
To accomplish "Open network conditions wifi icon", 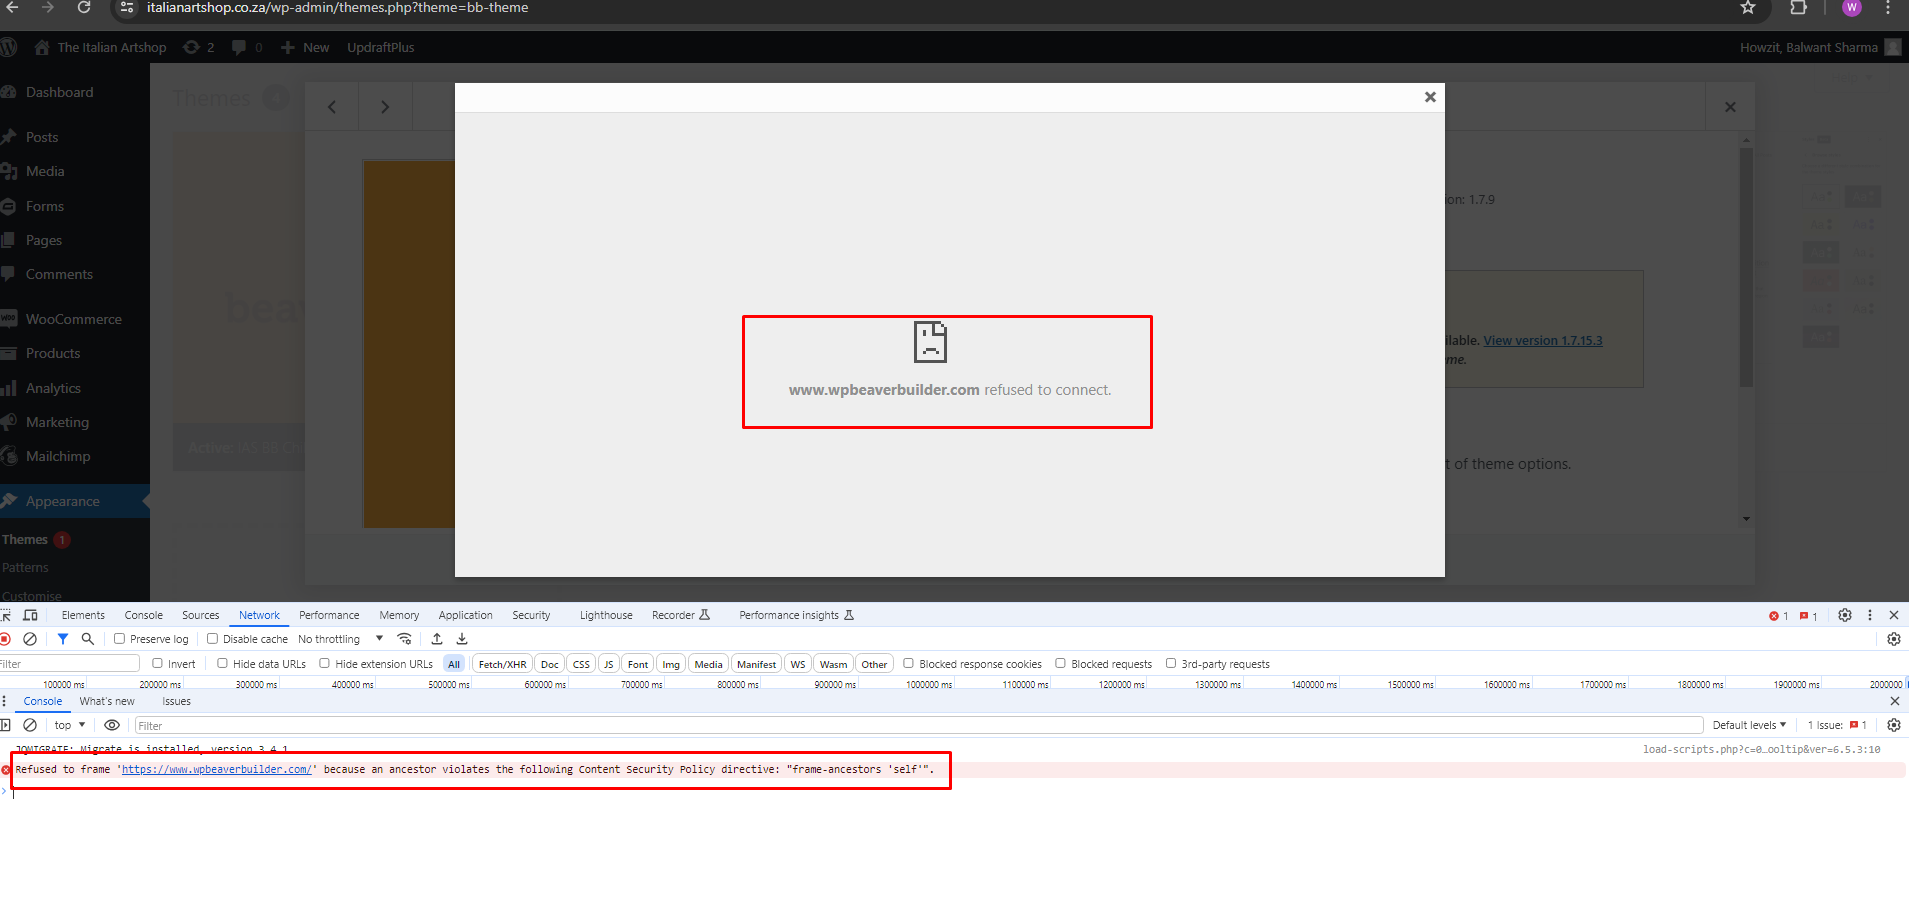I will pos(405,639).
